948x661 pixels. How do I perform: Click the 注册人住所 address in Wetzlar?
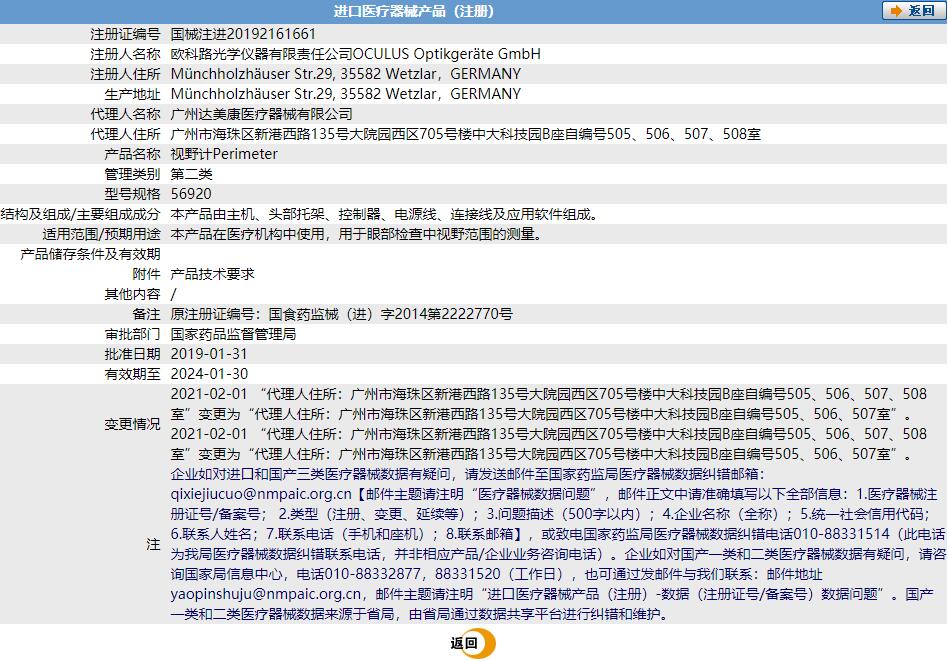click(346, 74)
